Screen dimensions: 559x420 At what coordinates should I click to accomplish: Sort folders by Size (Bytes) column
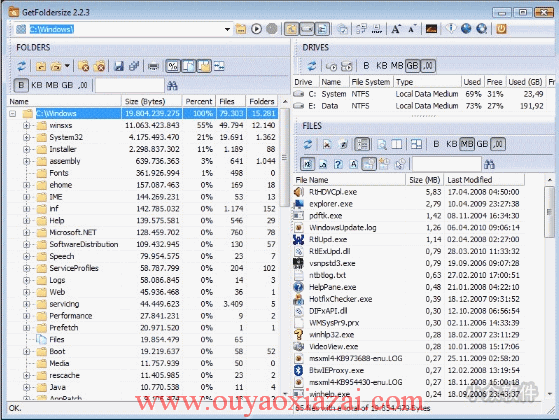click(152, 102)
